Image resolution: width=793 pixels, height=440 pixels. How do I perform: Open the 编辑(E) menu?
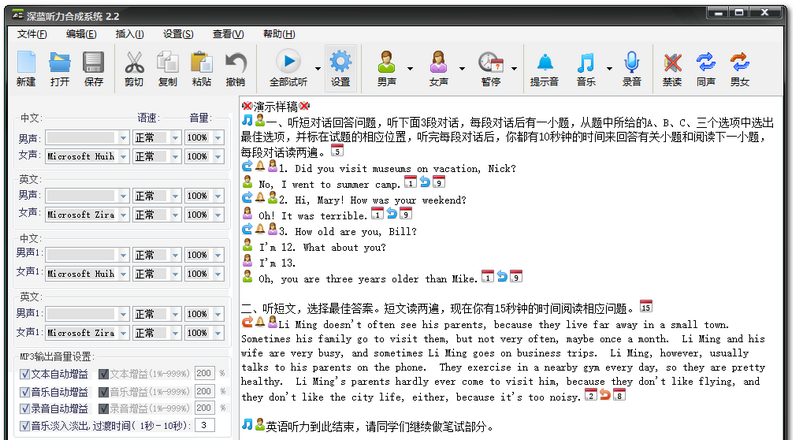point(81,34)
